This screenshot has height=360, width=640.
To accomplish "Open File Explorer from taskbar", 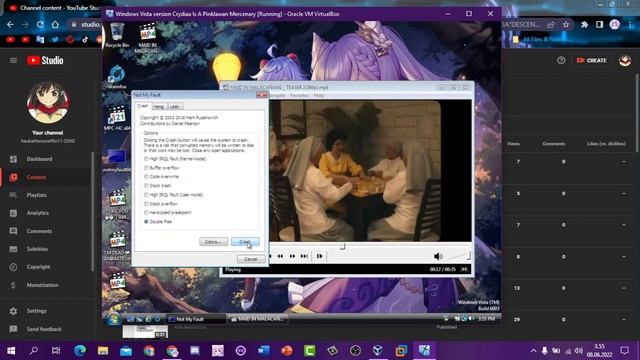I will (x=103, y=351).
